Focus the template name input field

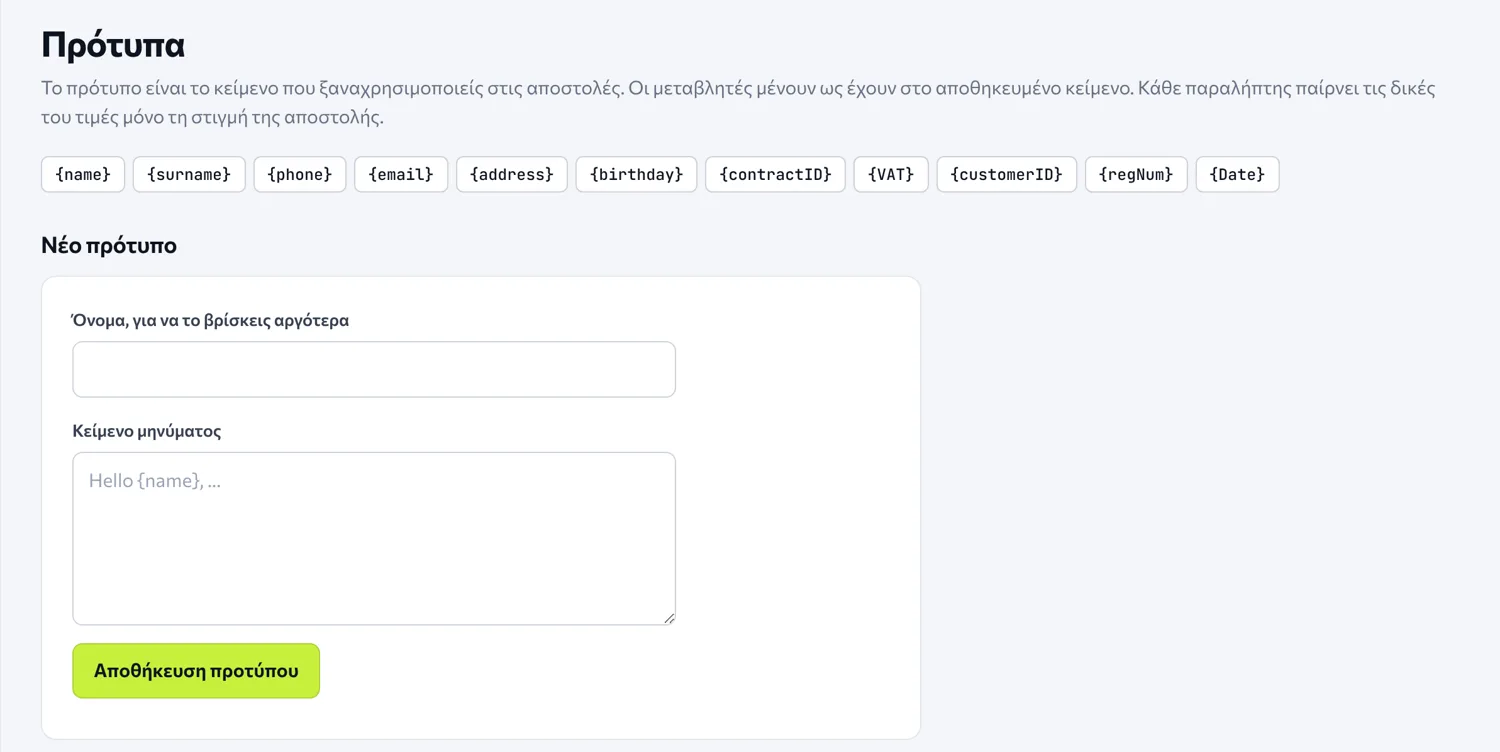point(374,369)
